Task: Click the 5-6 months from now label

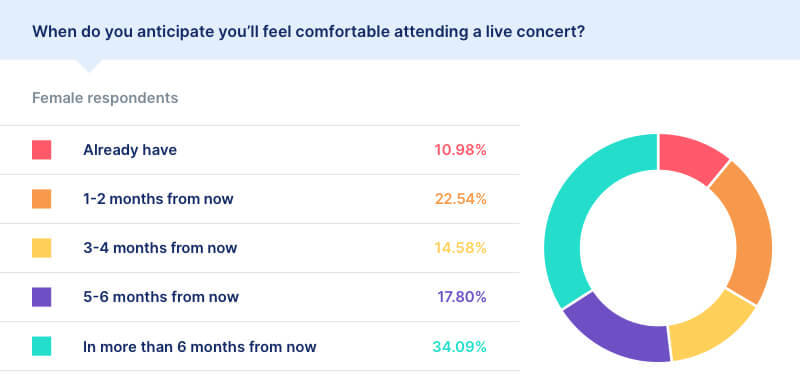Action: 161,297
